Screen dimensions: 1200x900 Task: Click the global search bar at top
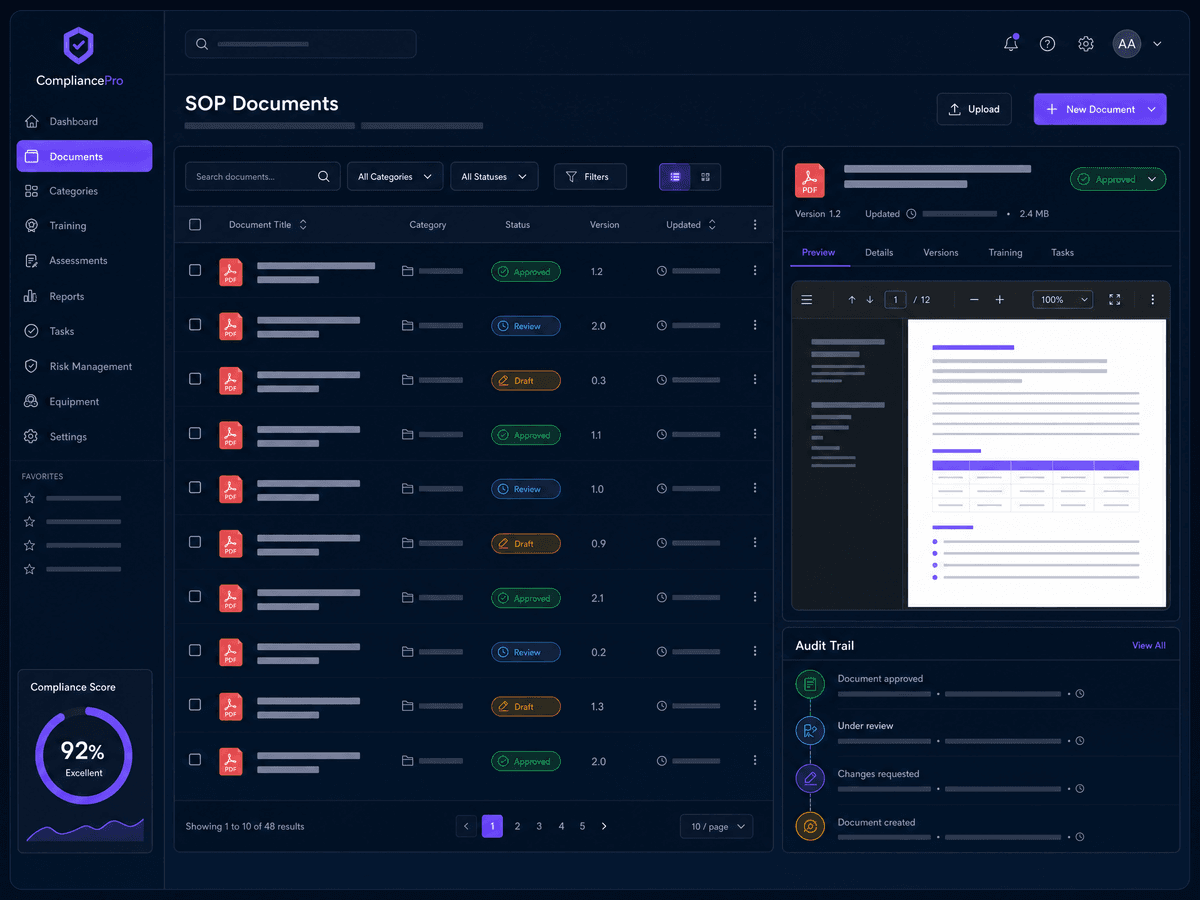pos(301,44)
